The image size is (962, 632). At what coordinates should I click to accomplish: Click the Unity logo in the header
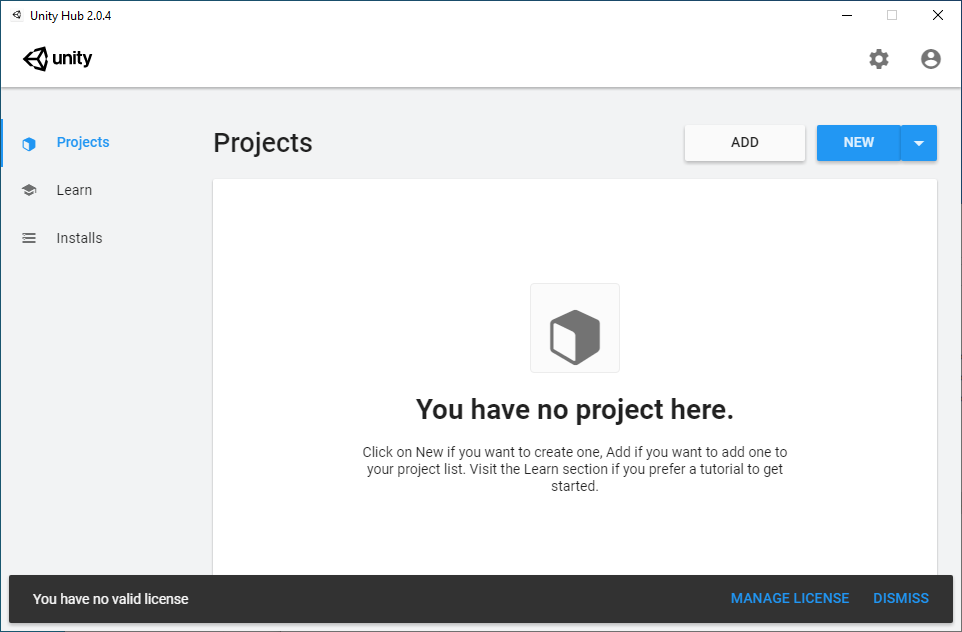tap(57, 59)
